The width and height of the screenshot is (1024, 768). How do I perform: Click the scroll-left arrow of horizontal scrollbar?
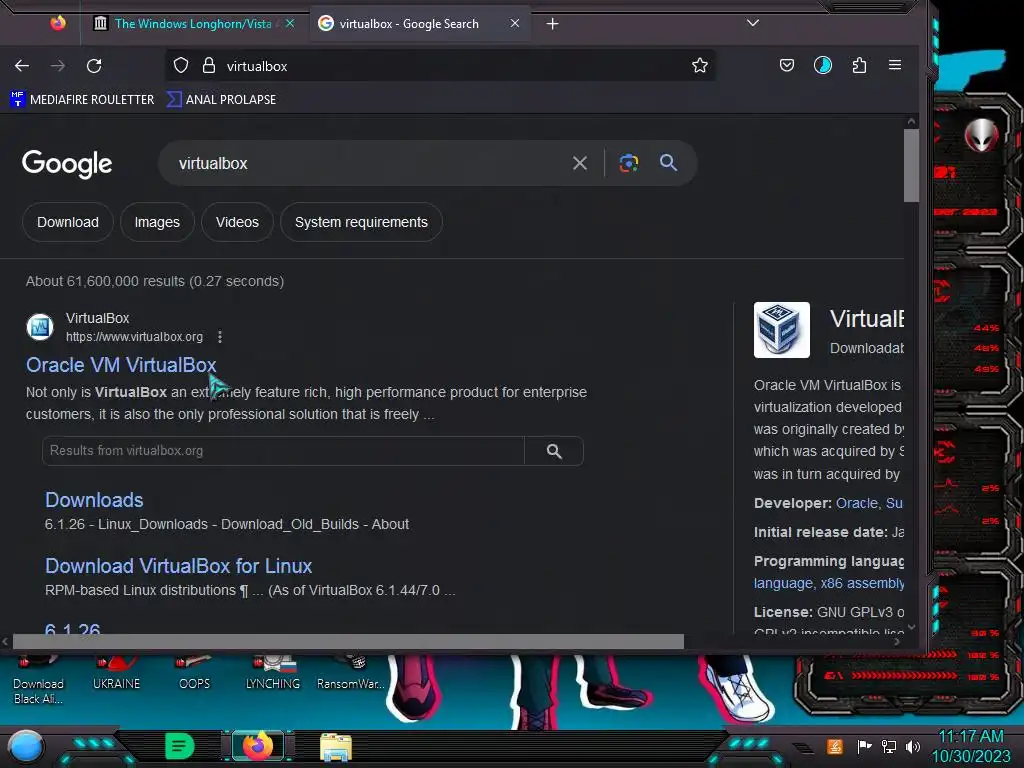5,641
